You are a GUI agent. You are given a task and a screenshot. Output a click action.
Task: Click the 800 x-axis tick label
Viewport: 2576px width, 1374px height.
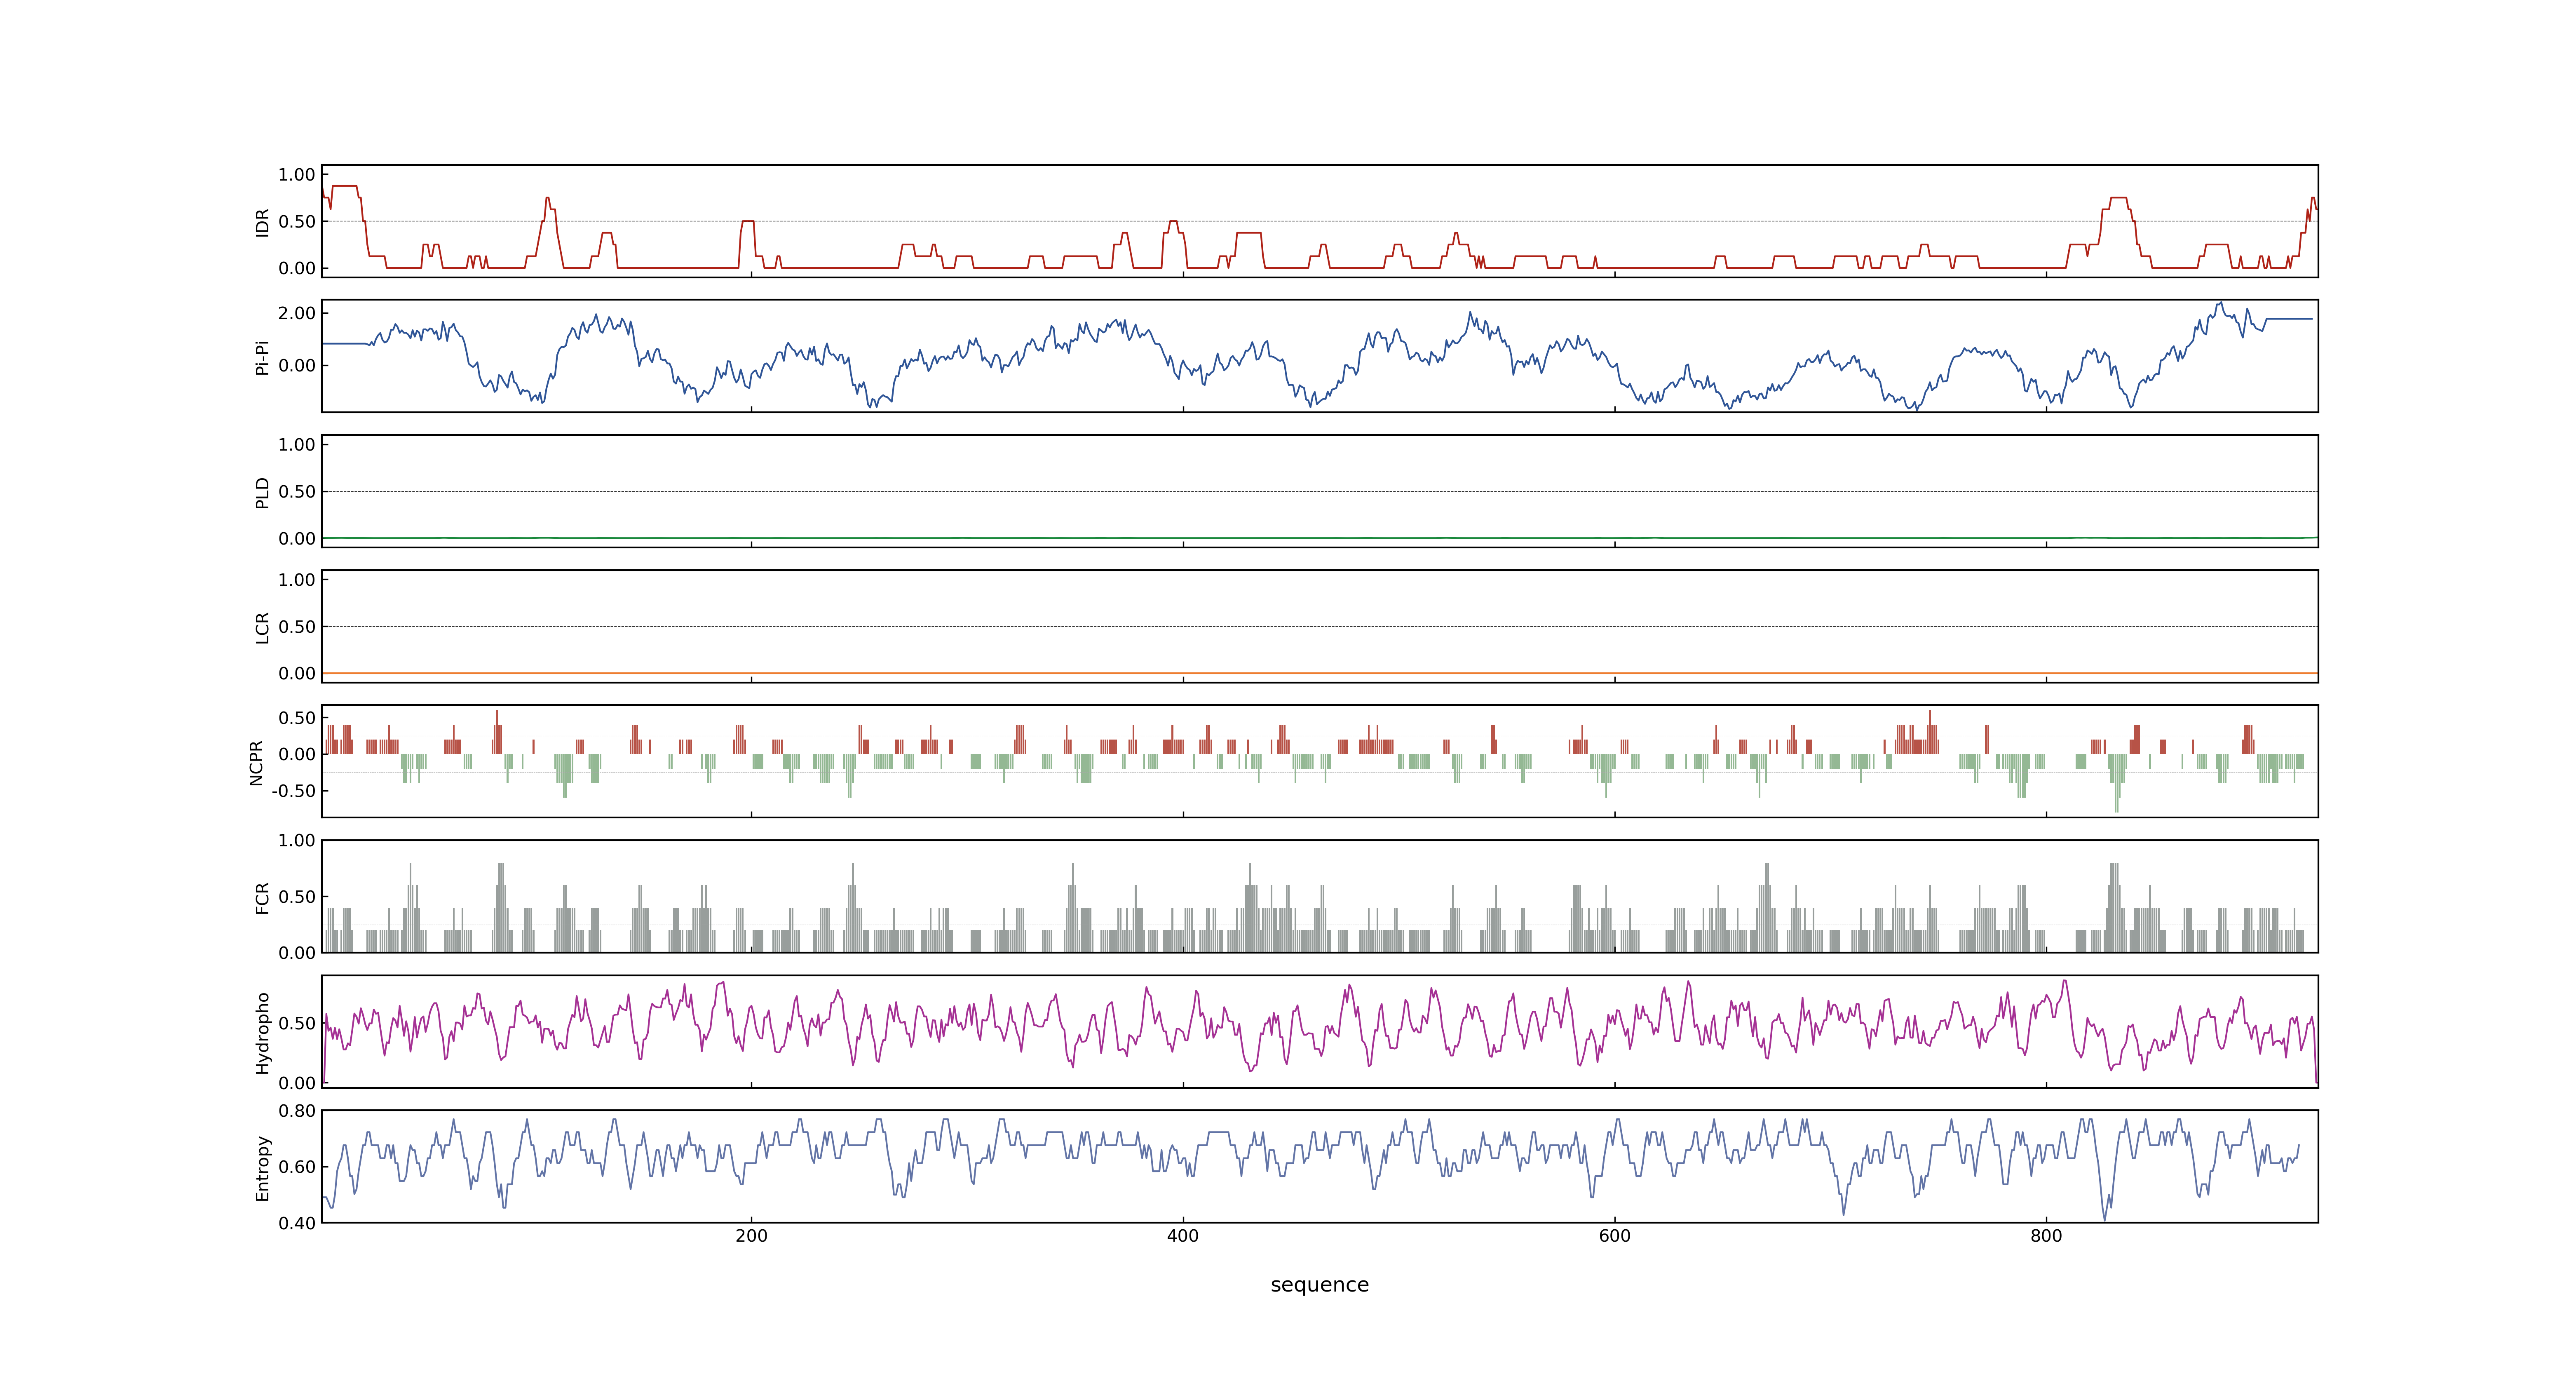(2046, 1236)
